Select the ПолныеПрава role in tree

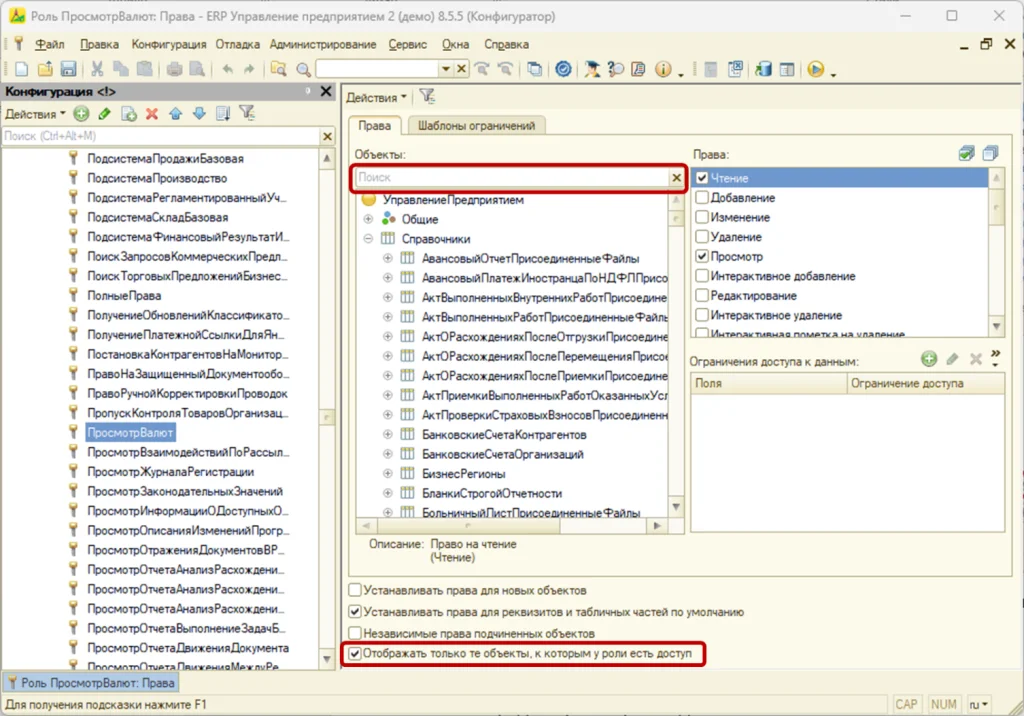click(124, 295)
